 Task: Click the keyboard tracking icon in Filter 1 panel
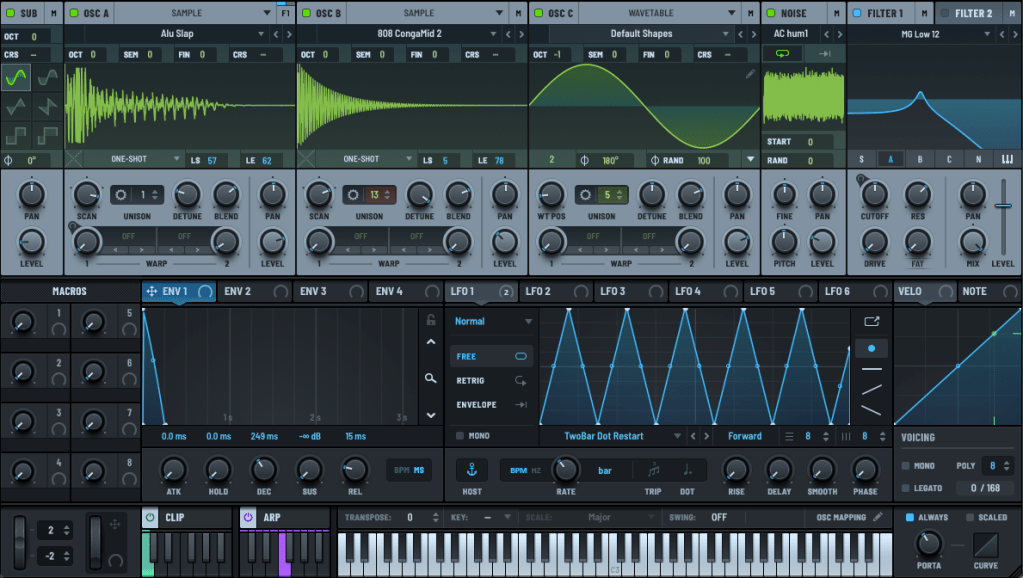pos(1009,157)
